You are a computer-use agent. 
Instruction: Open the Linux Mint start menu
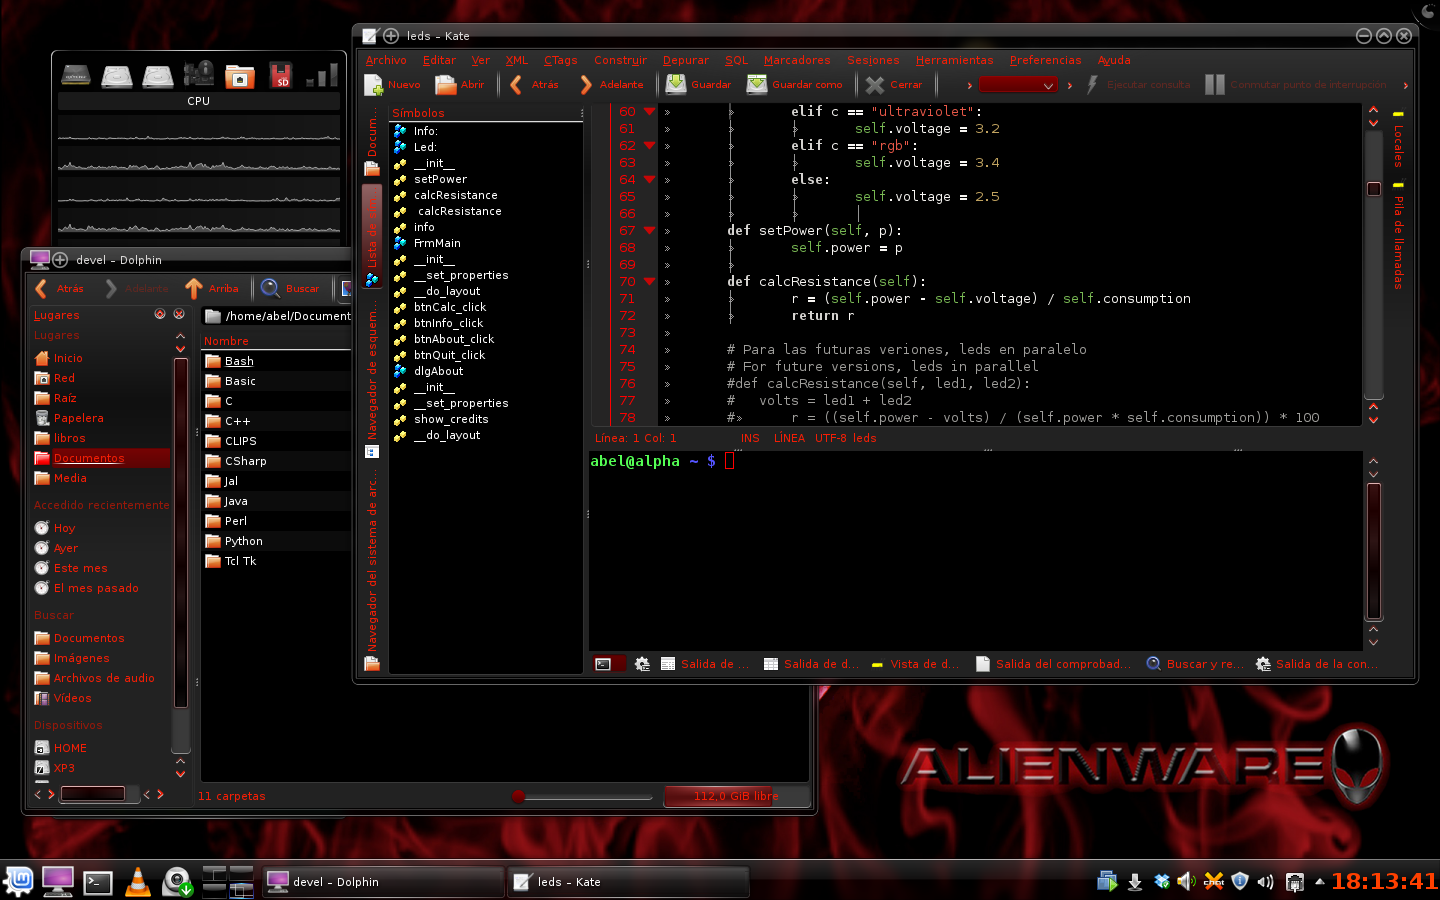coord(18,881)
